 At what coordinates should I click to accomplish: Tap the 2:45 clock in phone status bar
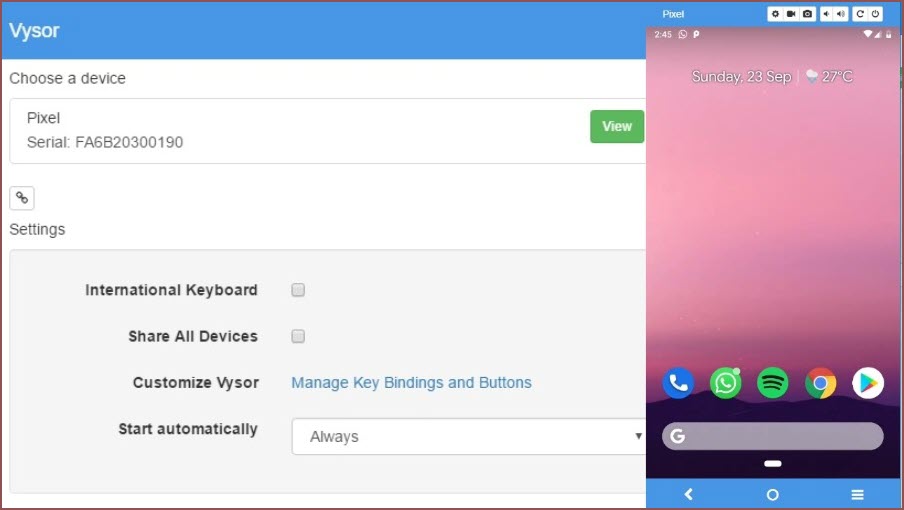tap(663, 35)
